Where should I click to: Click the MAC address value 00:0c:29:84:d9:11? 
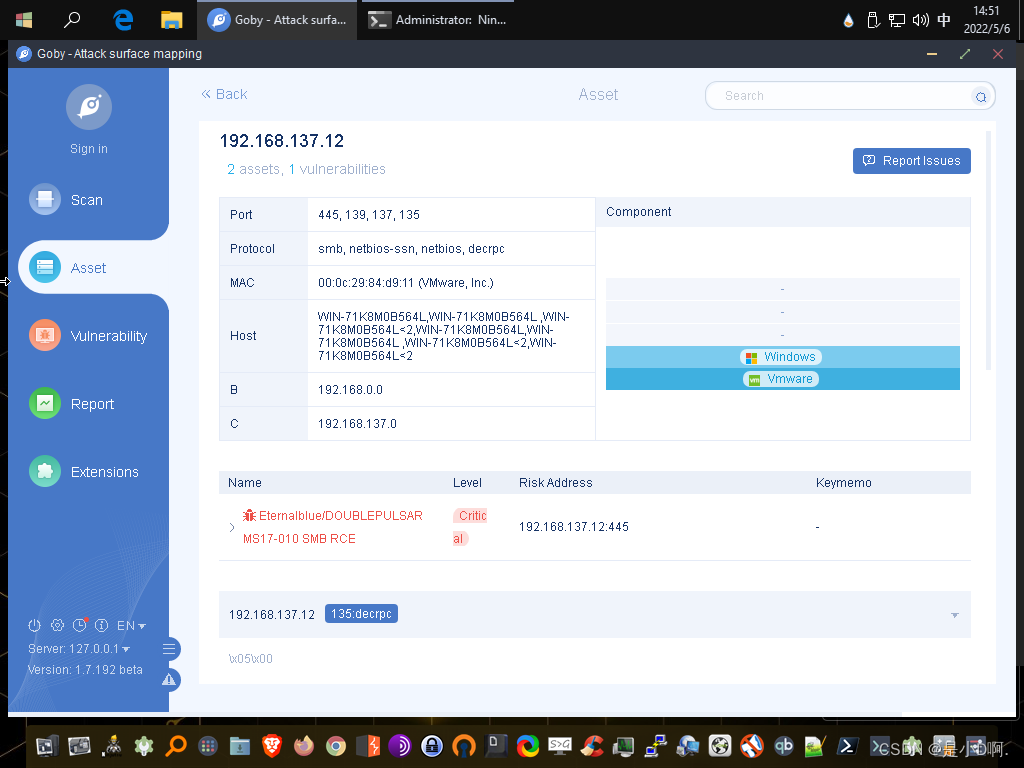click(406, 283)
